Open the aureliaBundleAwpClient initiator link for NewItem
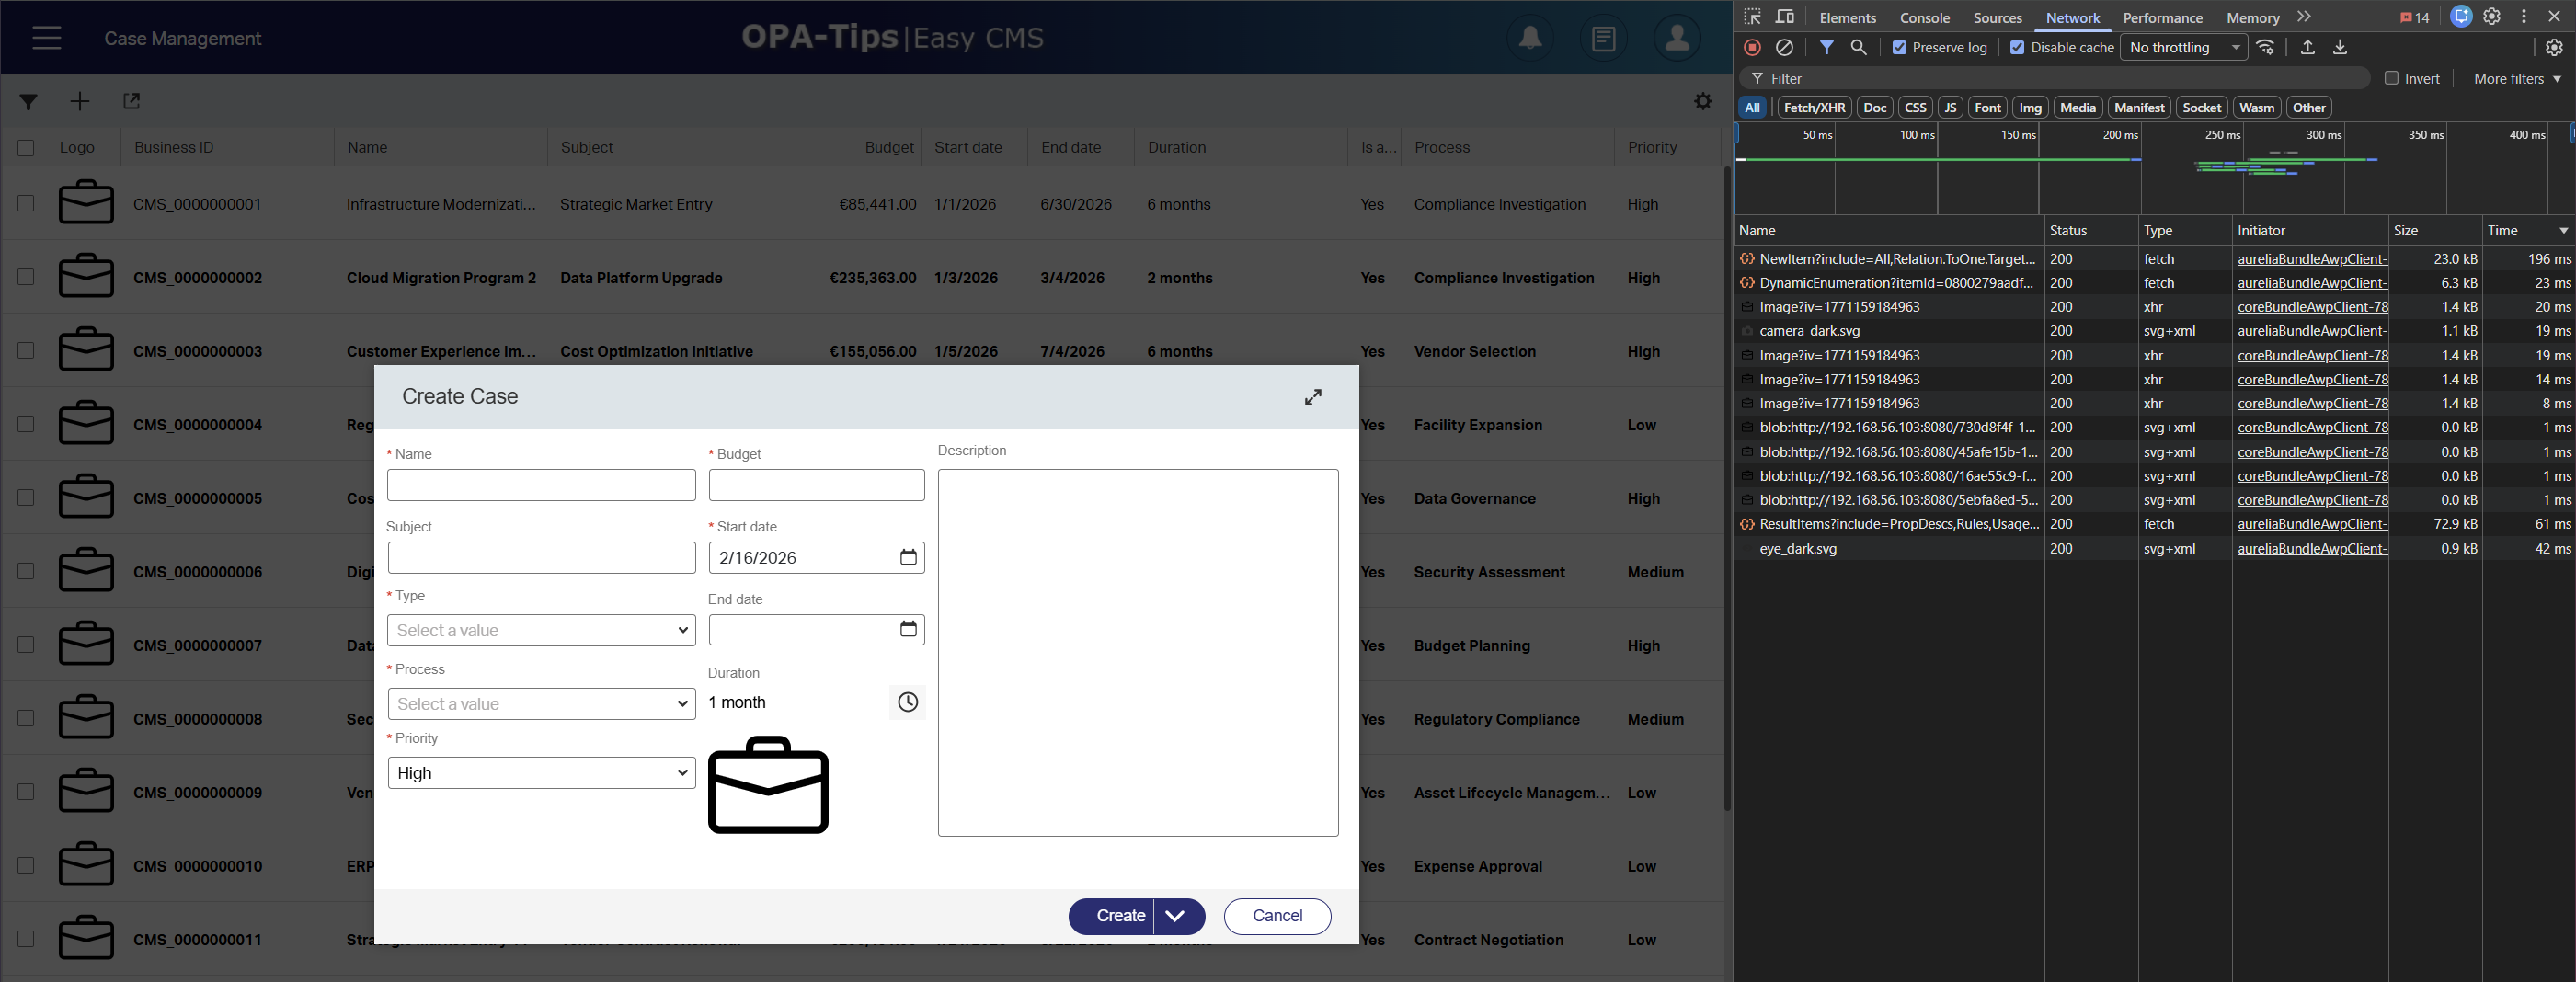The image size is (2576, 982). 2311,259
